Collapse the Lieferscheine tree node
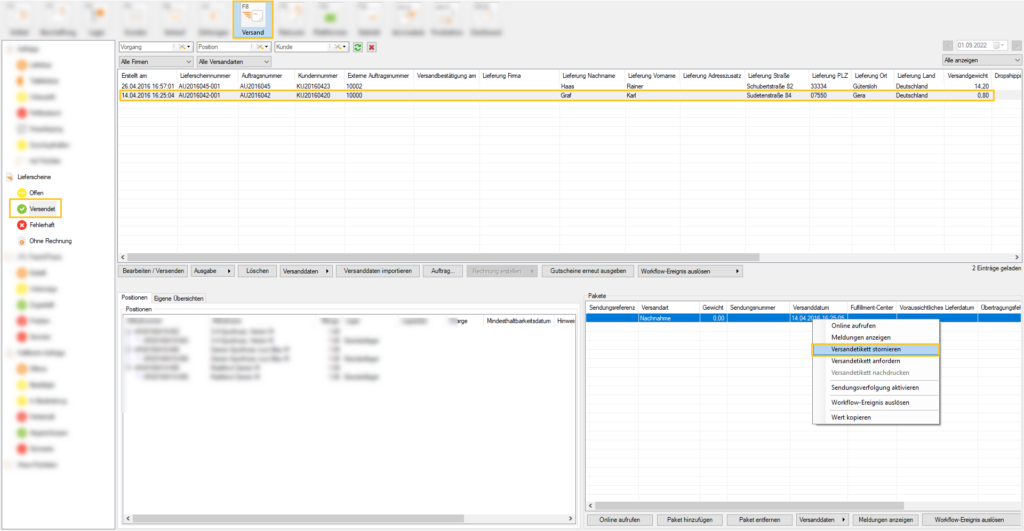Viewport: 1024px width, 531px height. pos(9,176)
